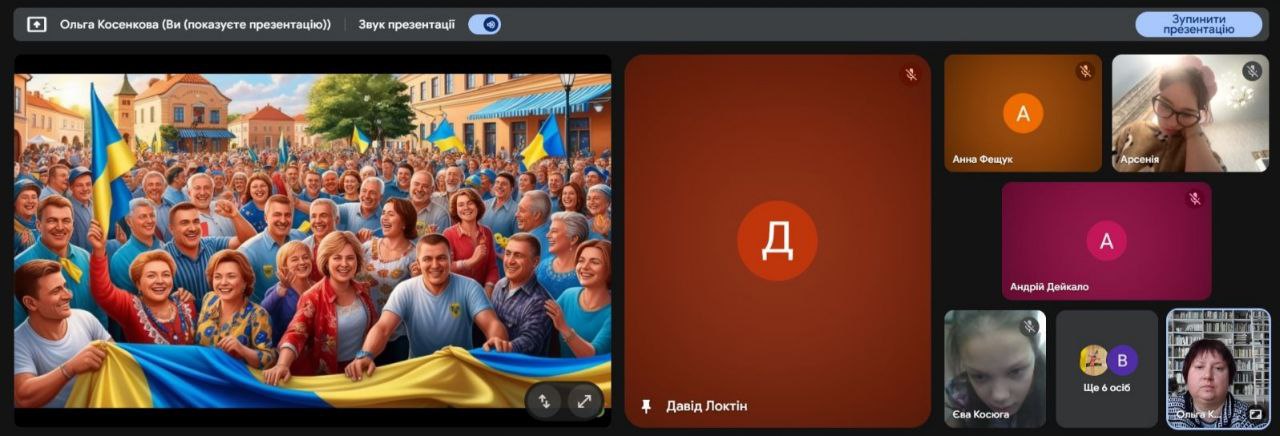1280x436 pixels.
Task: Expand the Ще 6 осіб participants tile
Action: 1107,368
